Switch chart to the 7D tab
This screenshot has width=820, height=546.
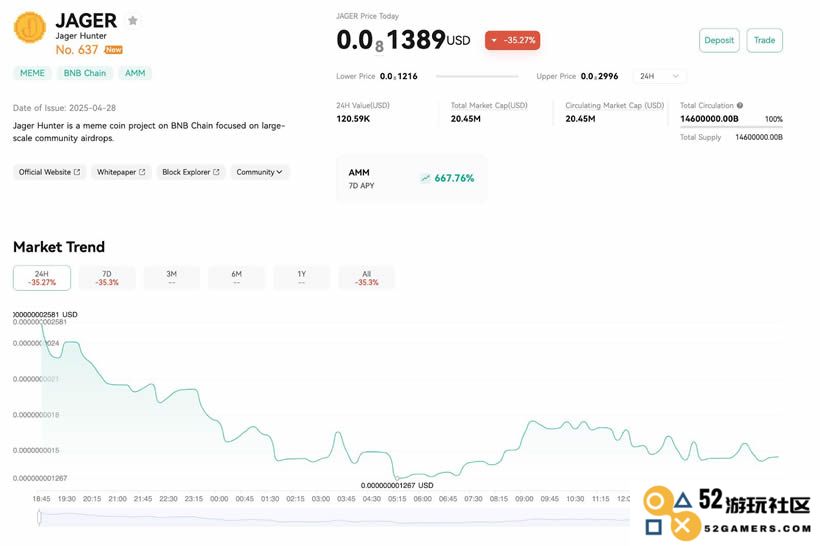[107, 278]
